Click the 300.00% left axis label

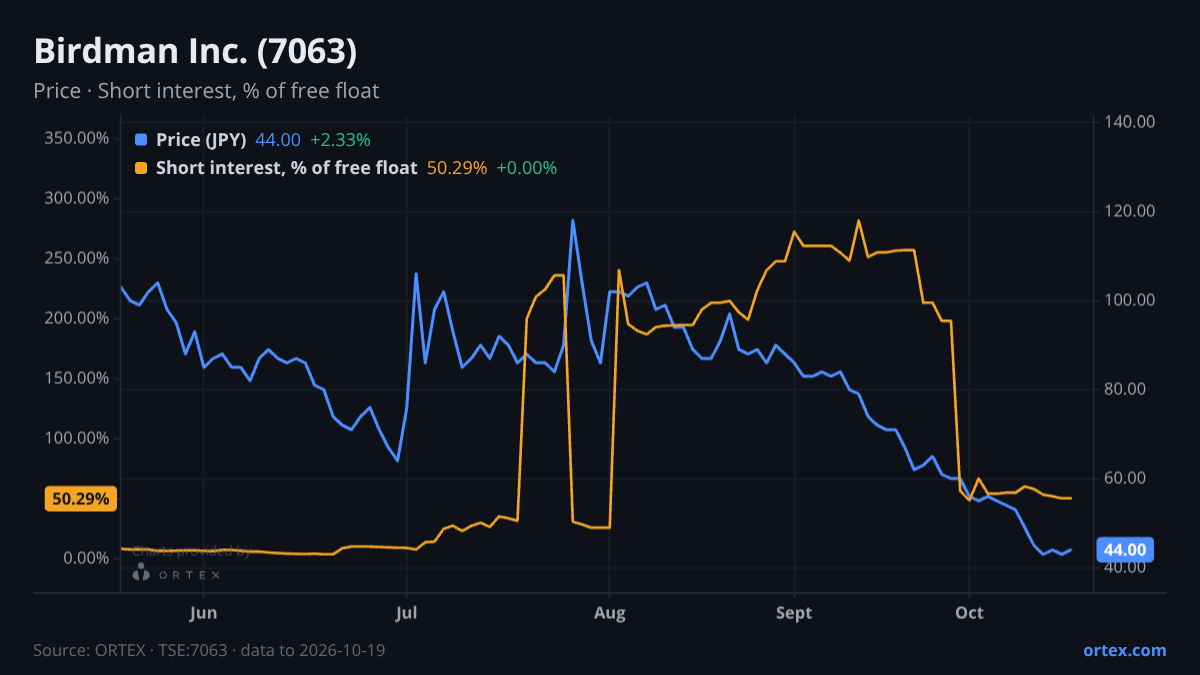point(77,198)
